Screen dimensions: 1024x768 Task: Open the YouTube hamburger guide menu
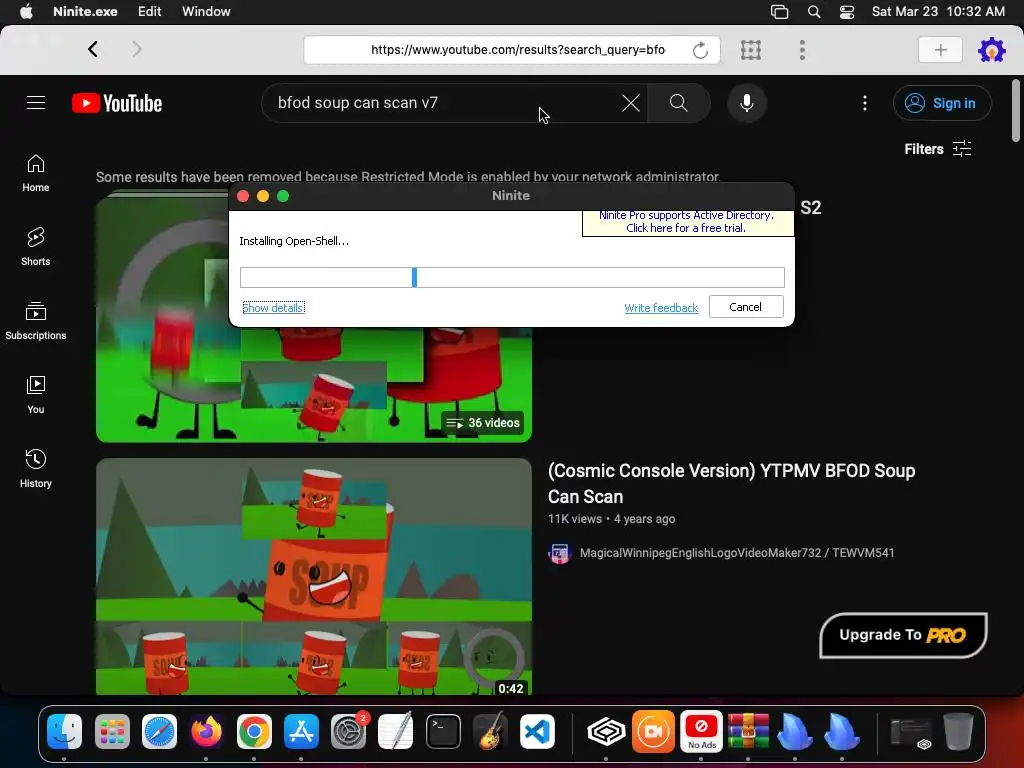[36, 103]
